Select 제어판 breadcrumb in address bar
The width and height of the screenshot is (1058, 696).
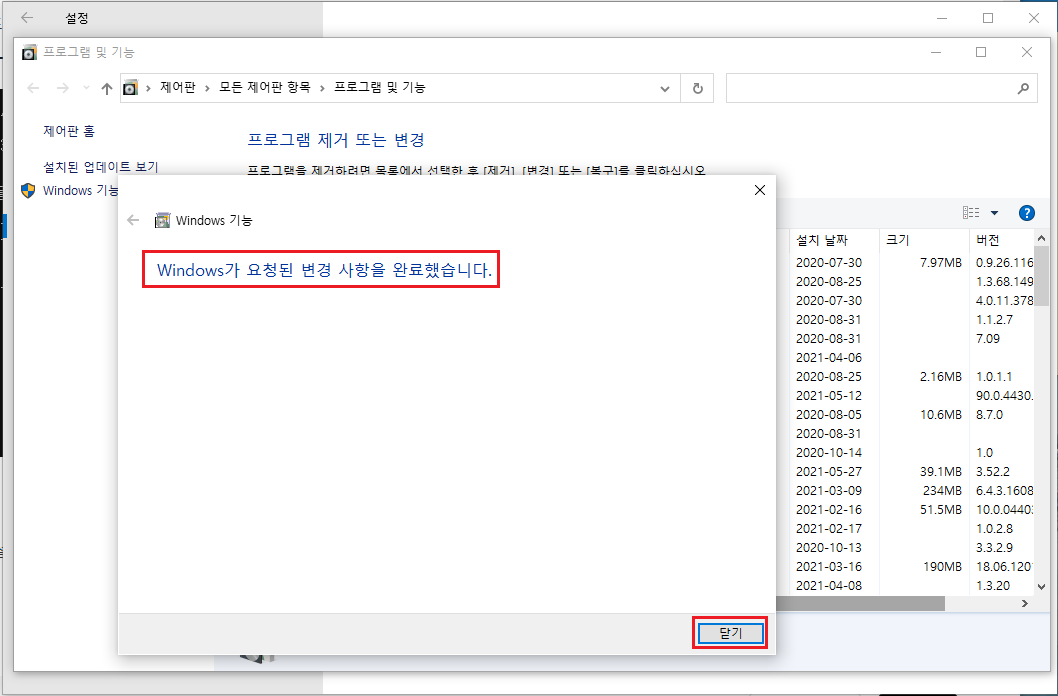(x=177, y=88)
